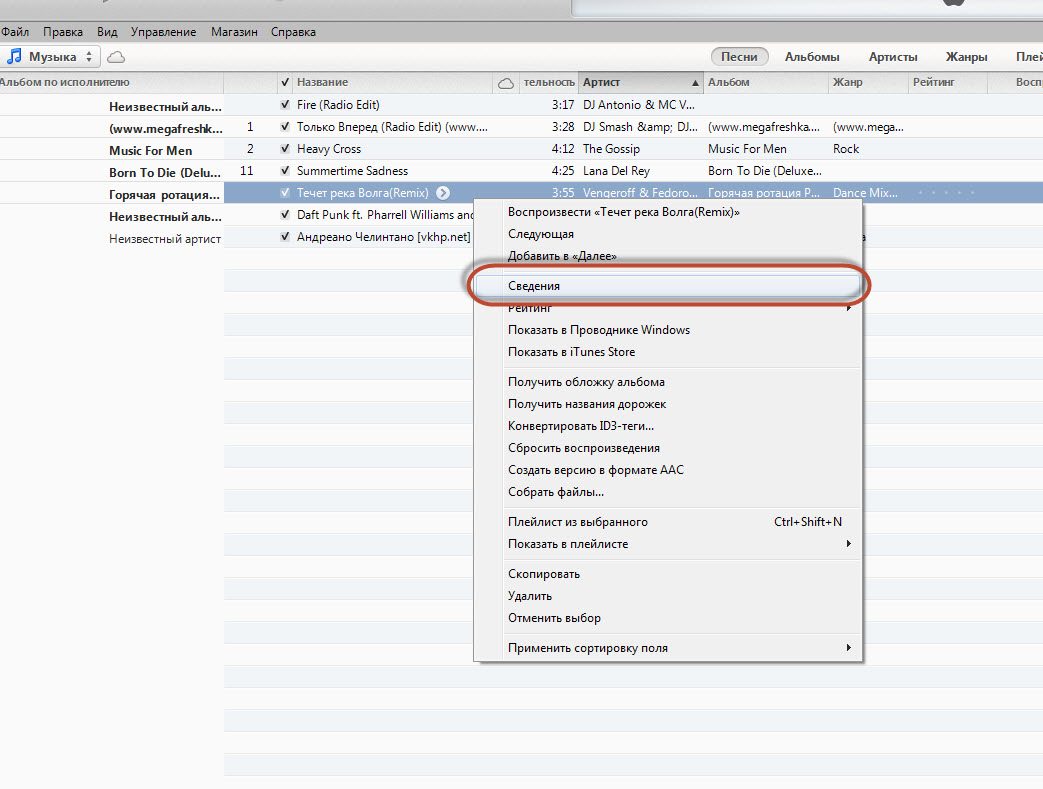The width and height of the screenshot is (1043, 789).
Task: Click the DJ Antonio & MC V... artist cell
Action: [x=639, y=104]
